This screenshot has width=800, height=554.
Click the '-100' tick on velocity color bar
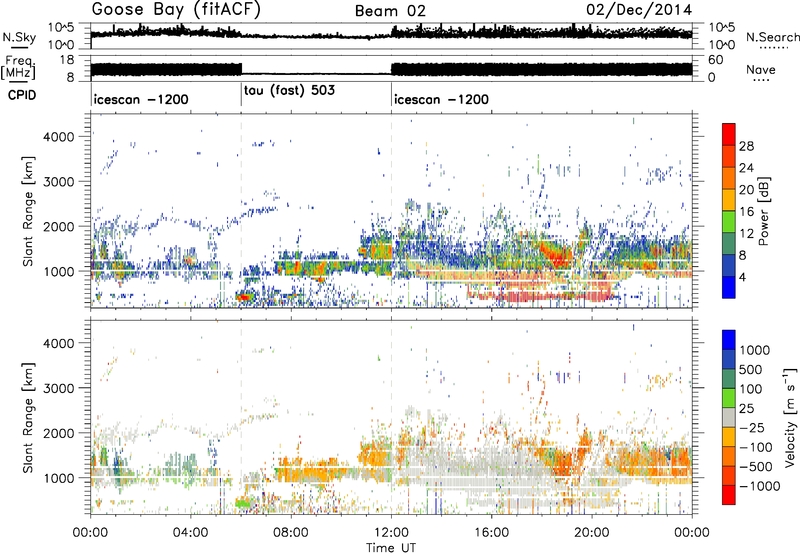pyautogui.click(x=756, y=447)
